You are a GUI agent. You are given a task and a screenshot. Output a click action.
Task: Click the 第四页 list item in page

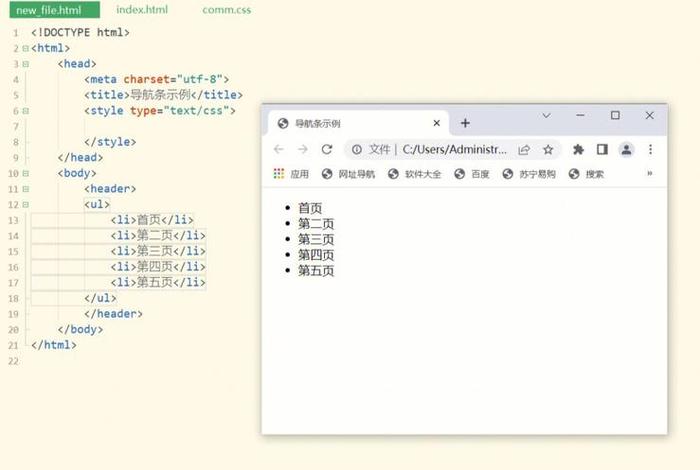pyautogui.click(x=316, y=255)
